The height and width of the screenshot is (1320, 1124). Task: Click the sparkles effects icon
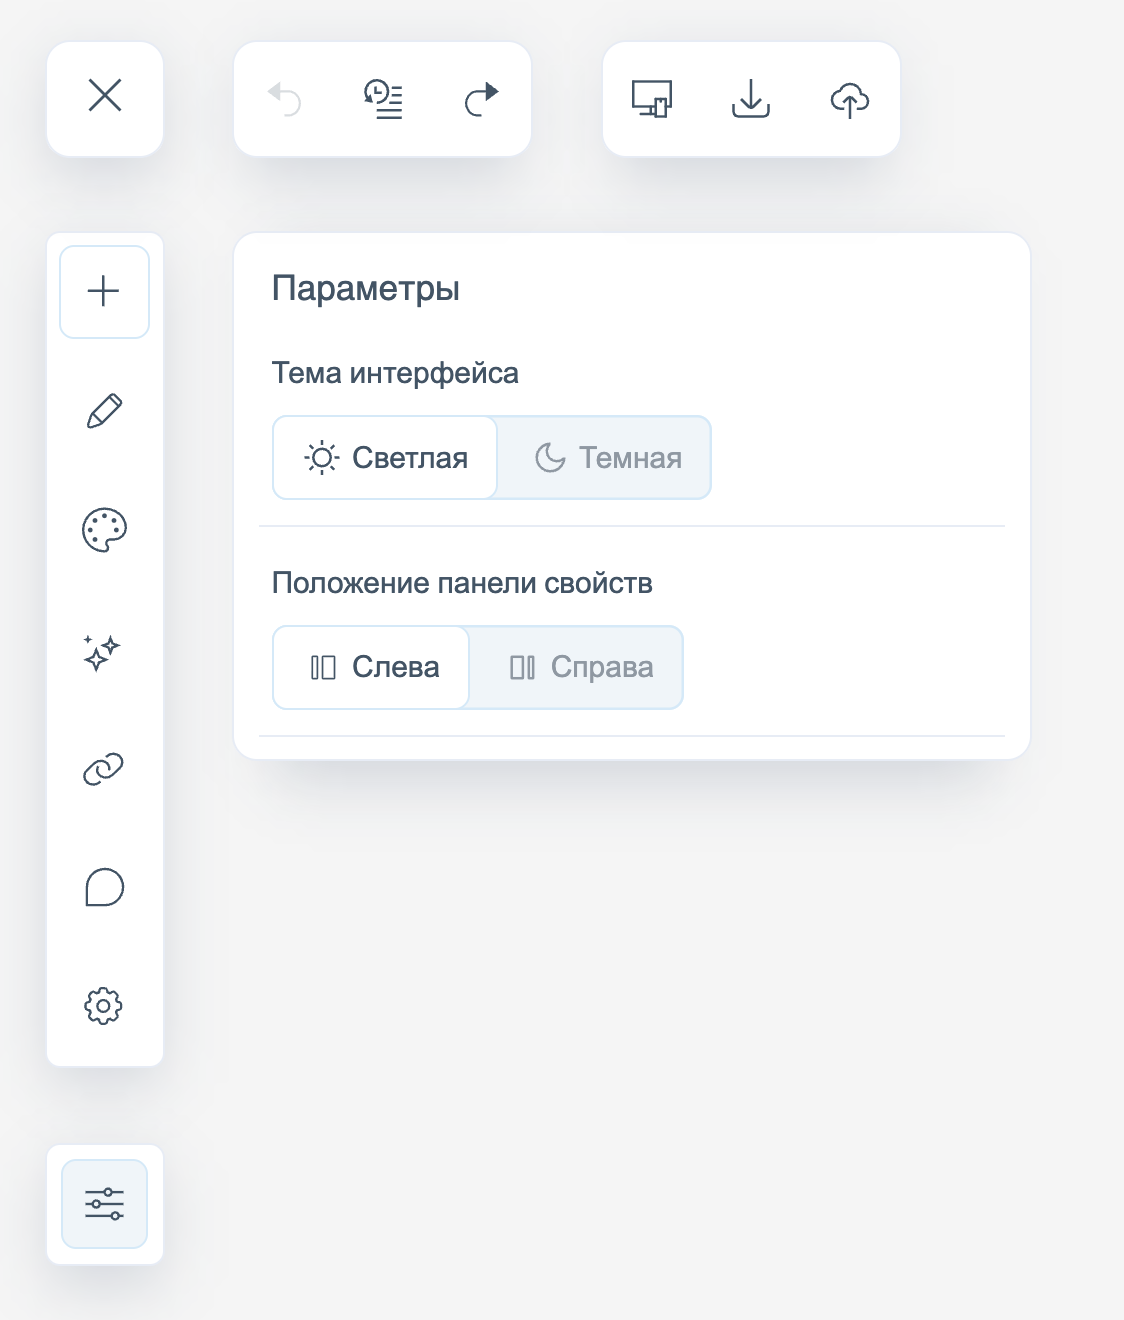tap(102, 652)
